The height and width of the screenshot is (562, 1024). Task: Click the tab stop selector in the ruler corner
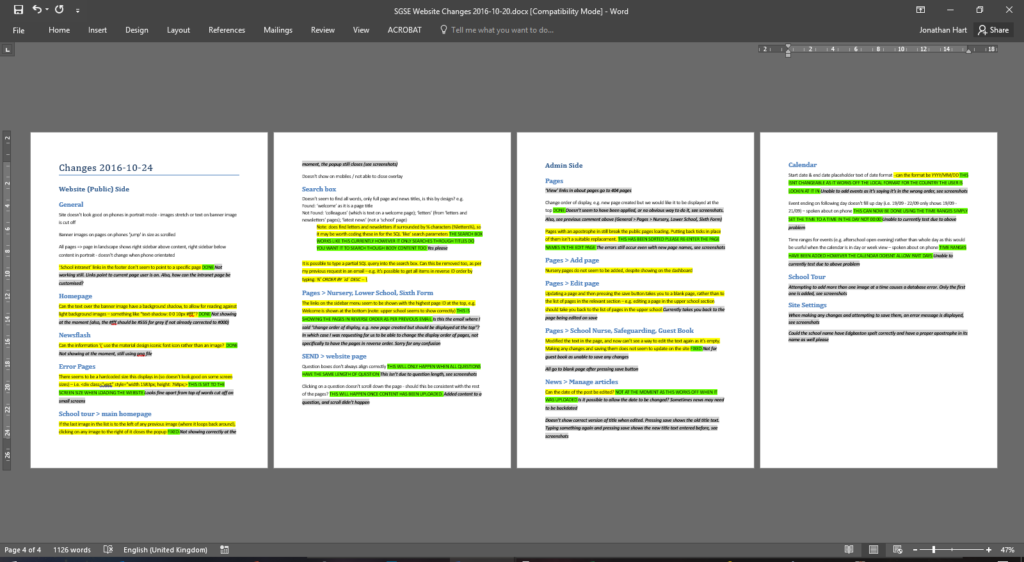pos(7,50)
